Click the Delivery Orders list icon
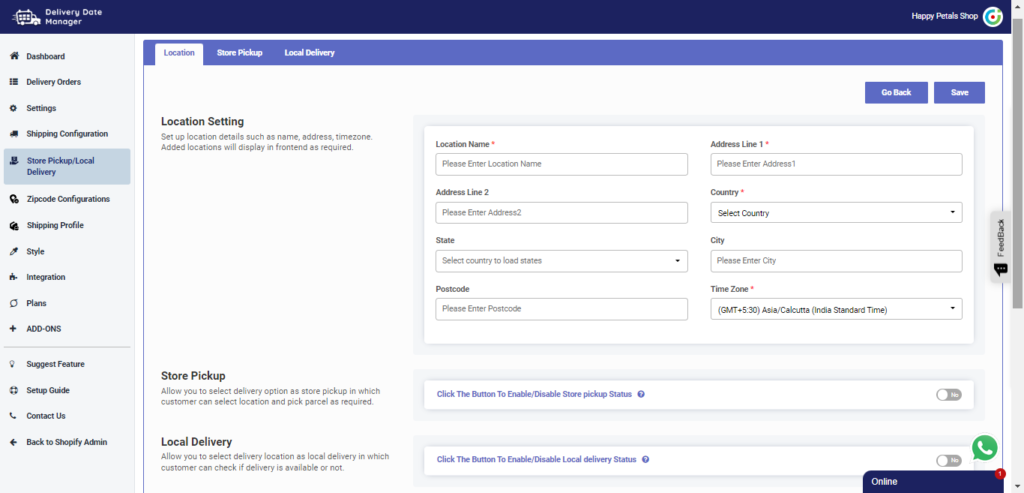 [x=13, y=82]
